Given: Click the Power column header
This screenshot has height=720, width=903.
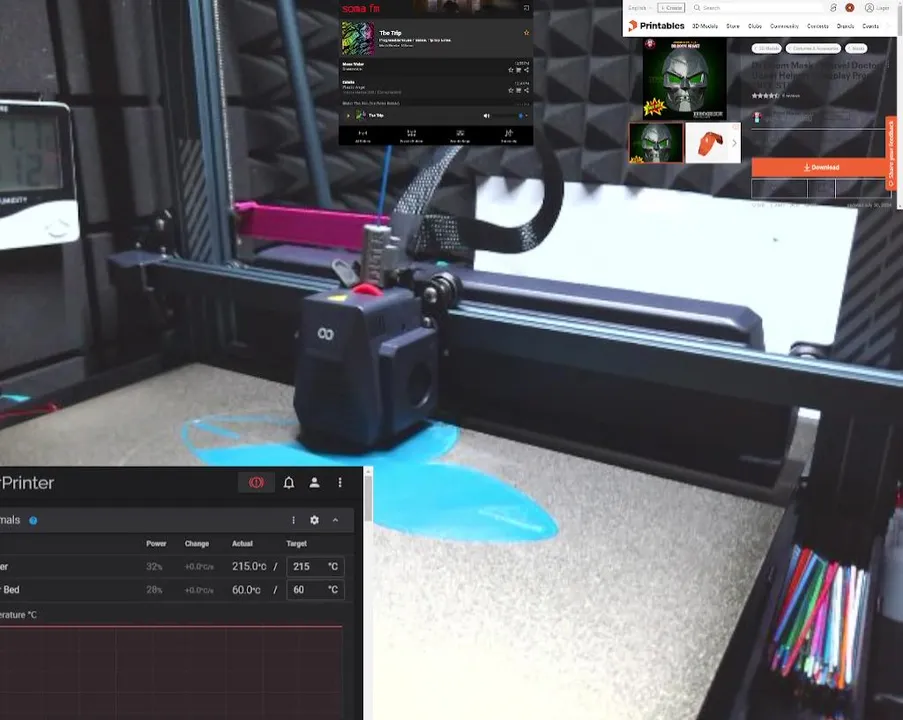Looking at the screenshot, I should pos(156,543).
